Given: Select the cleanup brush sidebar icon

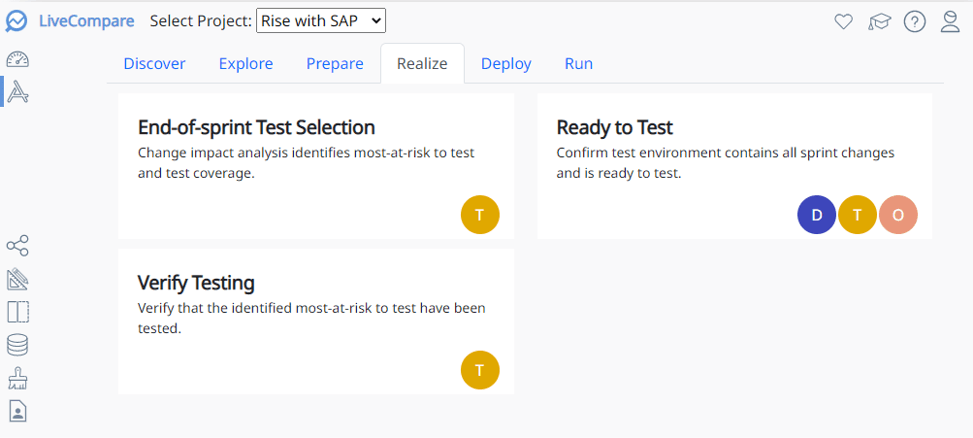Looking at the screenshot, I should [17, 378].
